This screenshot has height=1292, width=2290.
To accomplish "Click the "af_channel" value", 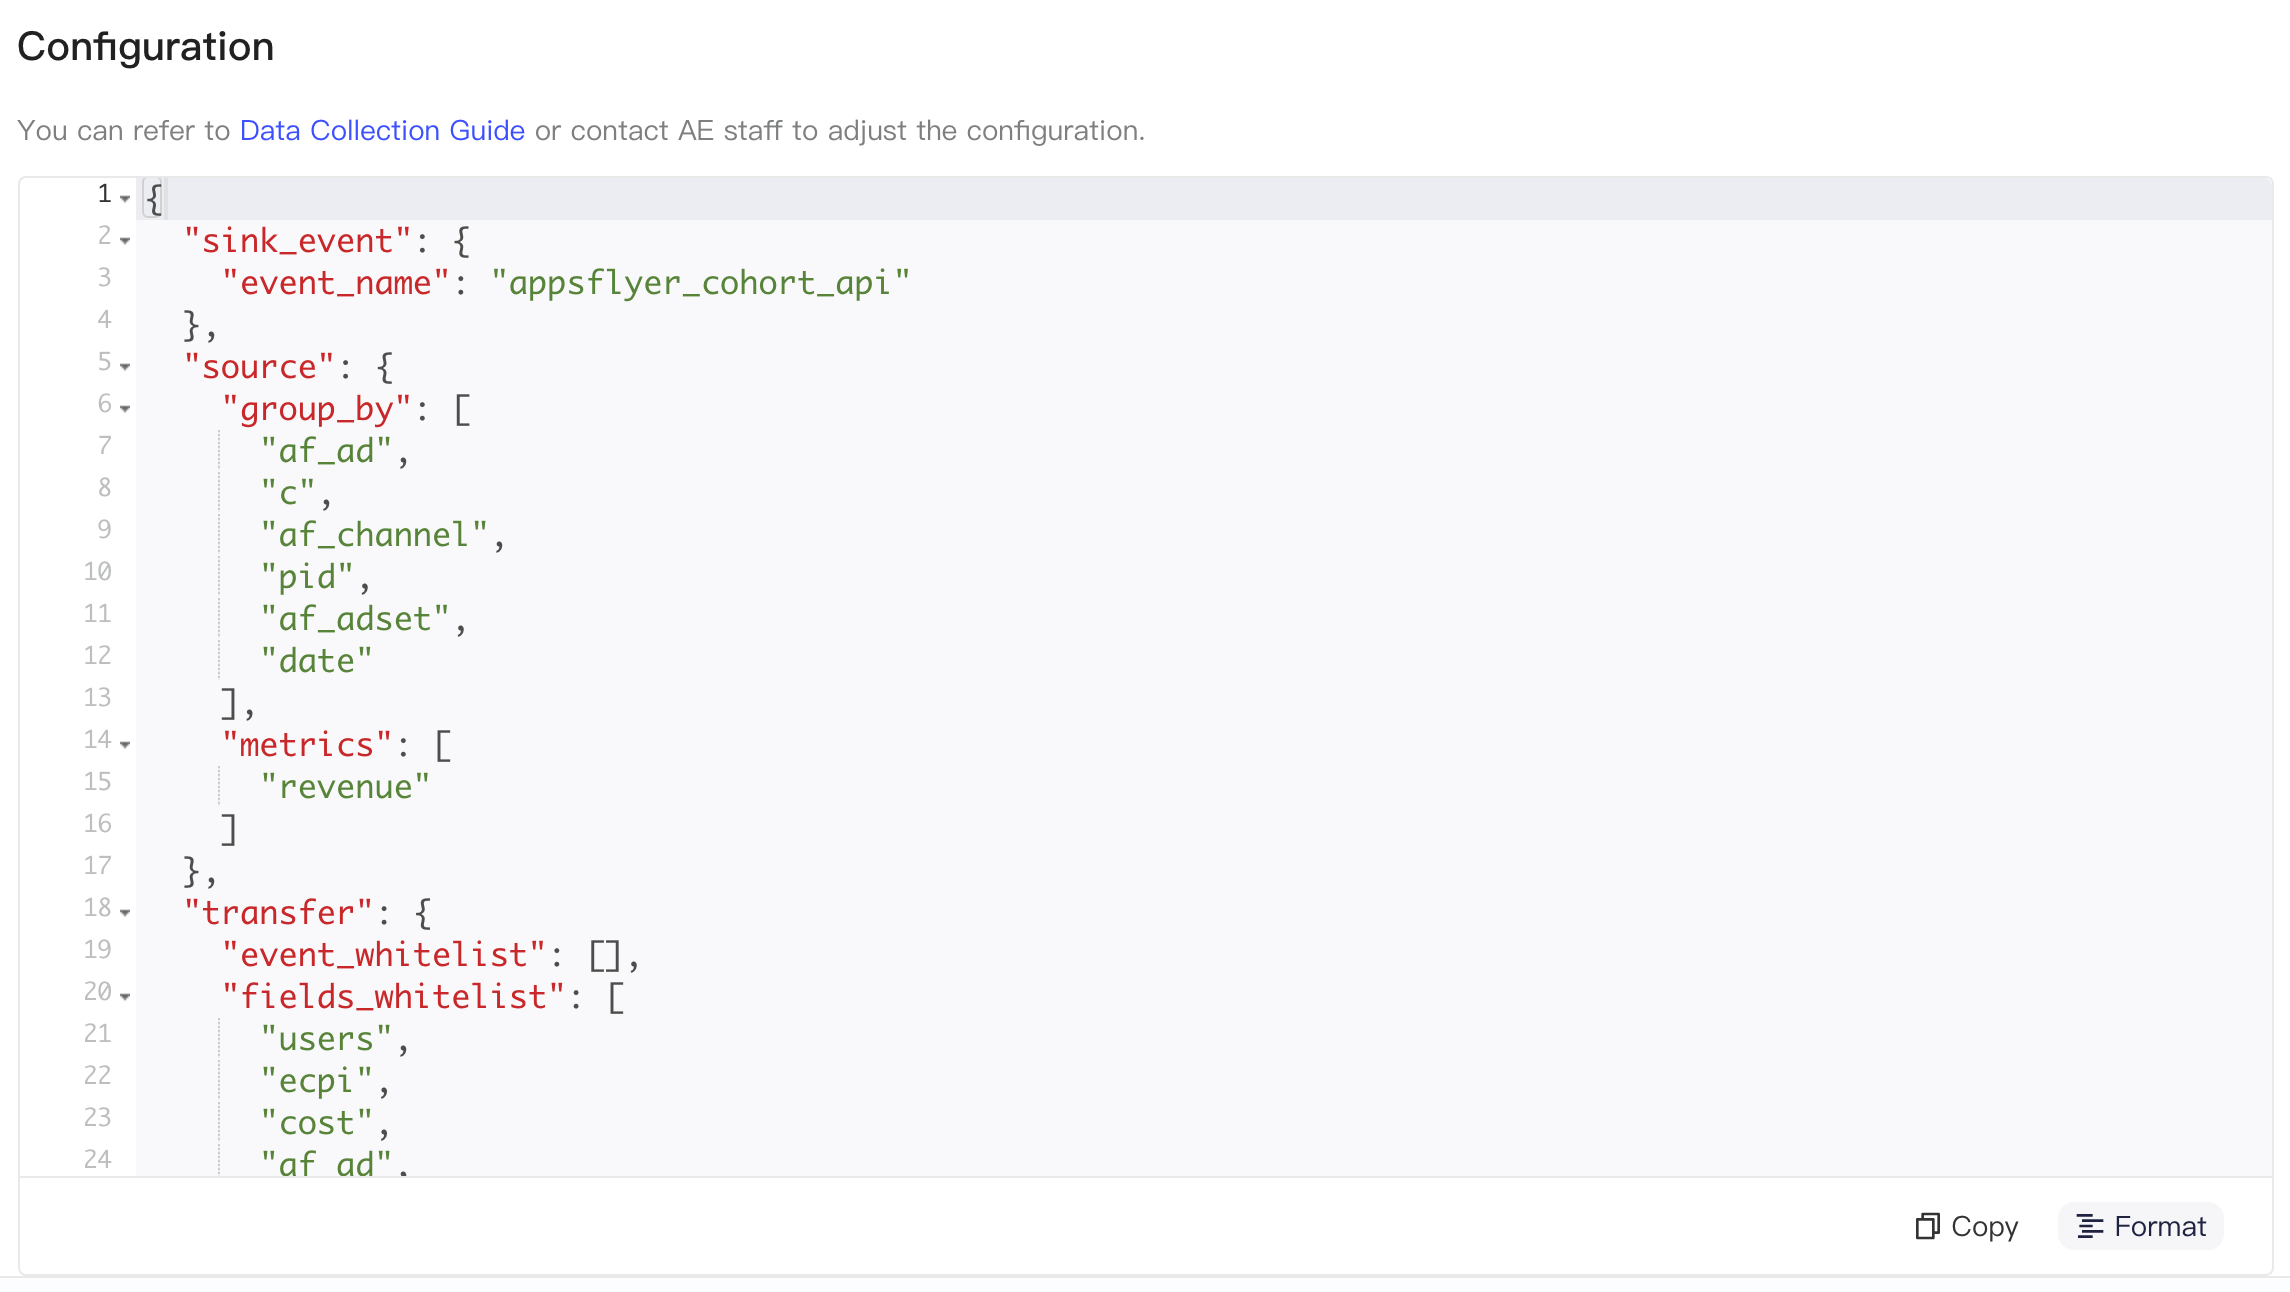I will 374,535.
